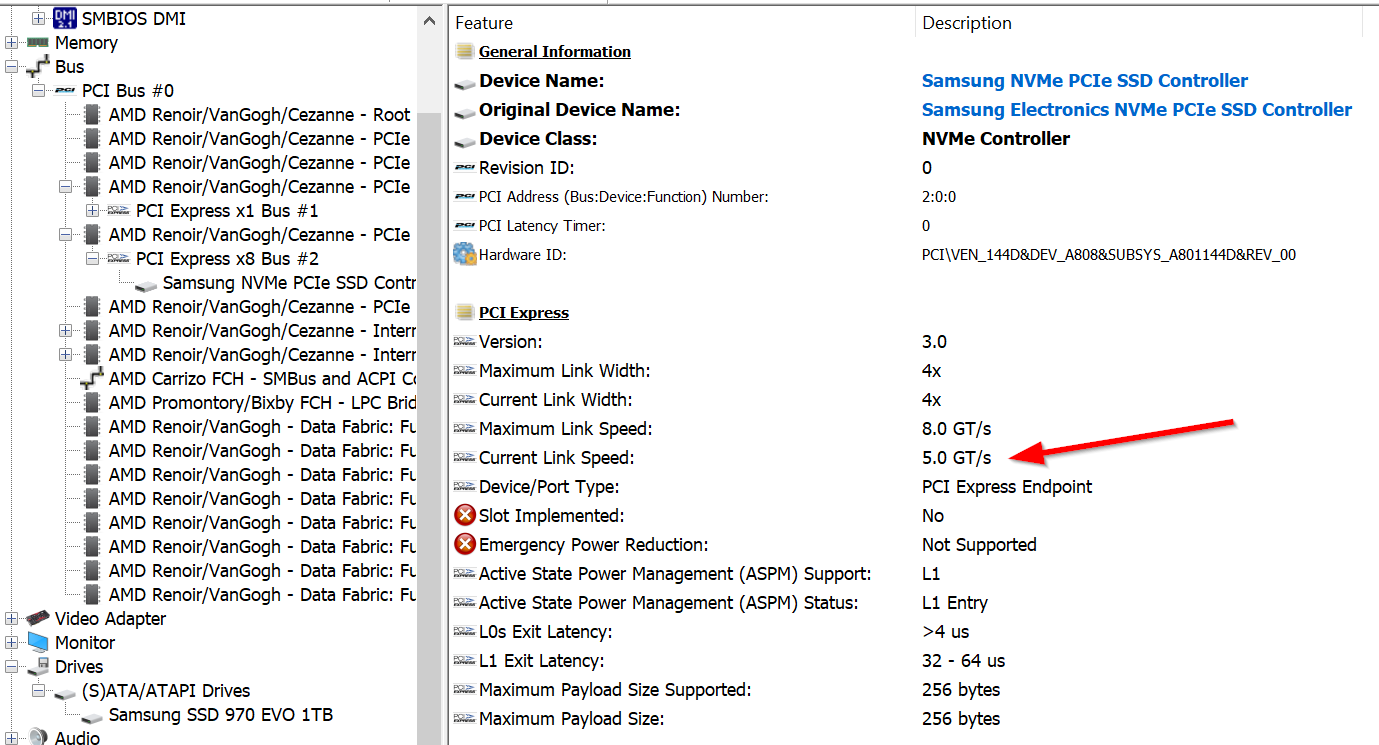Collapse the PCI Bus #0 node
This screenshot has height=745, width=1379.
click(x=39, y=91)
